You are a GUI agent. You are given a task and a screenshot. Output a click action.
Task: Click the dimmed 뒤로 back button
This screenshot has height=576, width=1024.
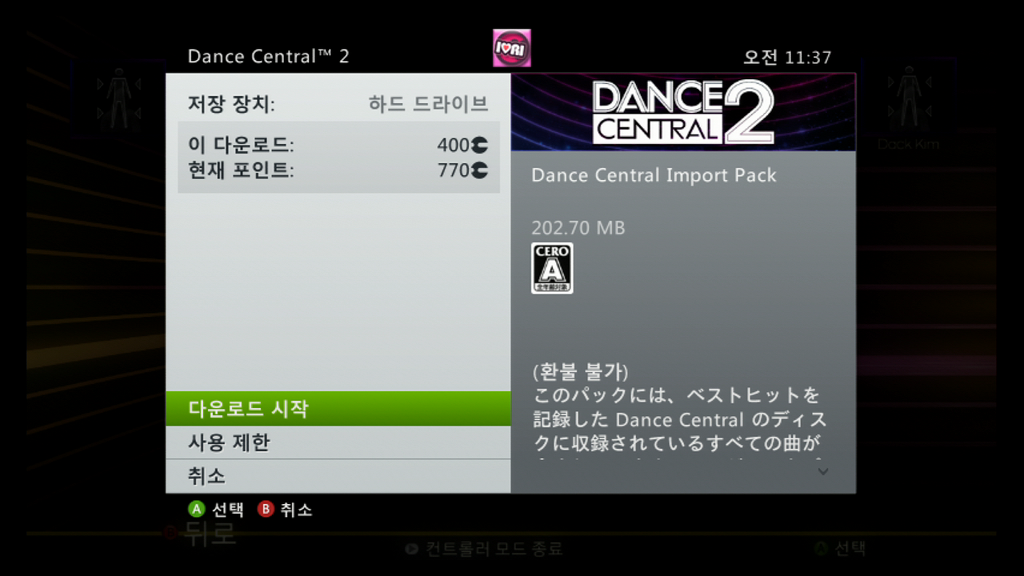(x=209, y=534)
